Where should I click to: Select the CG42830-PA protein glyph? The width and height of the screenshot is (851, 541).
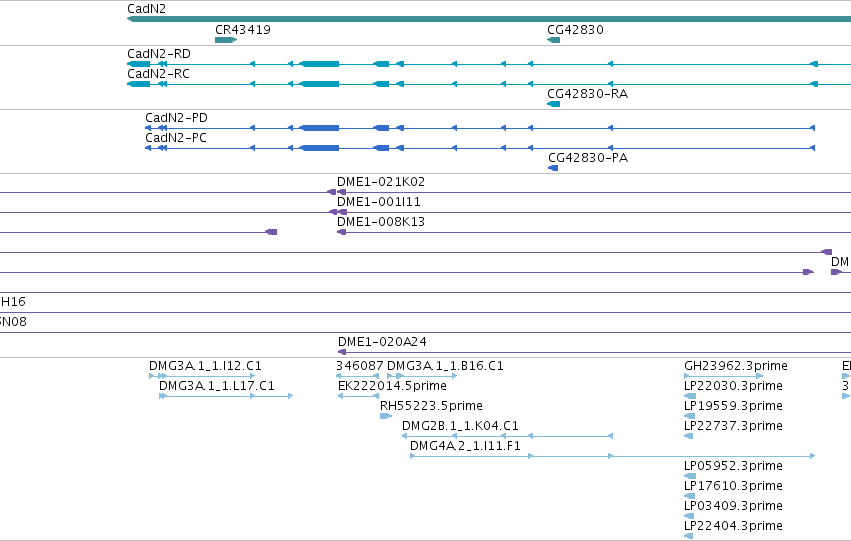click(553, 168)
